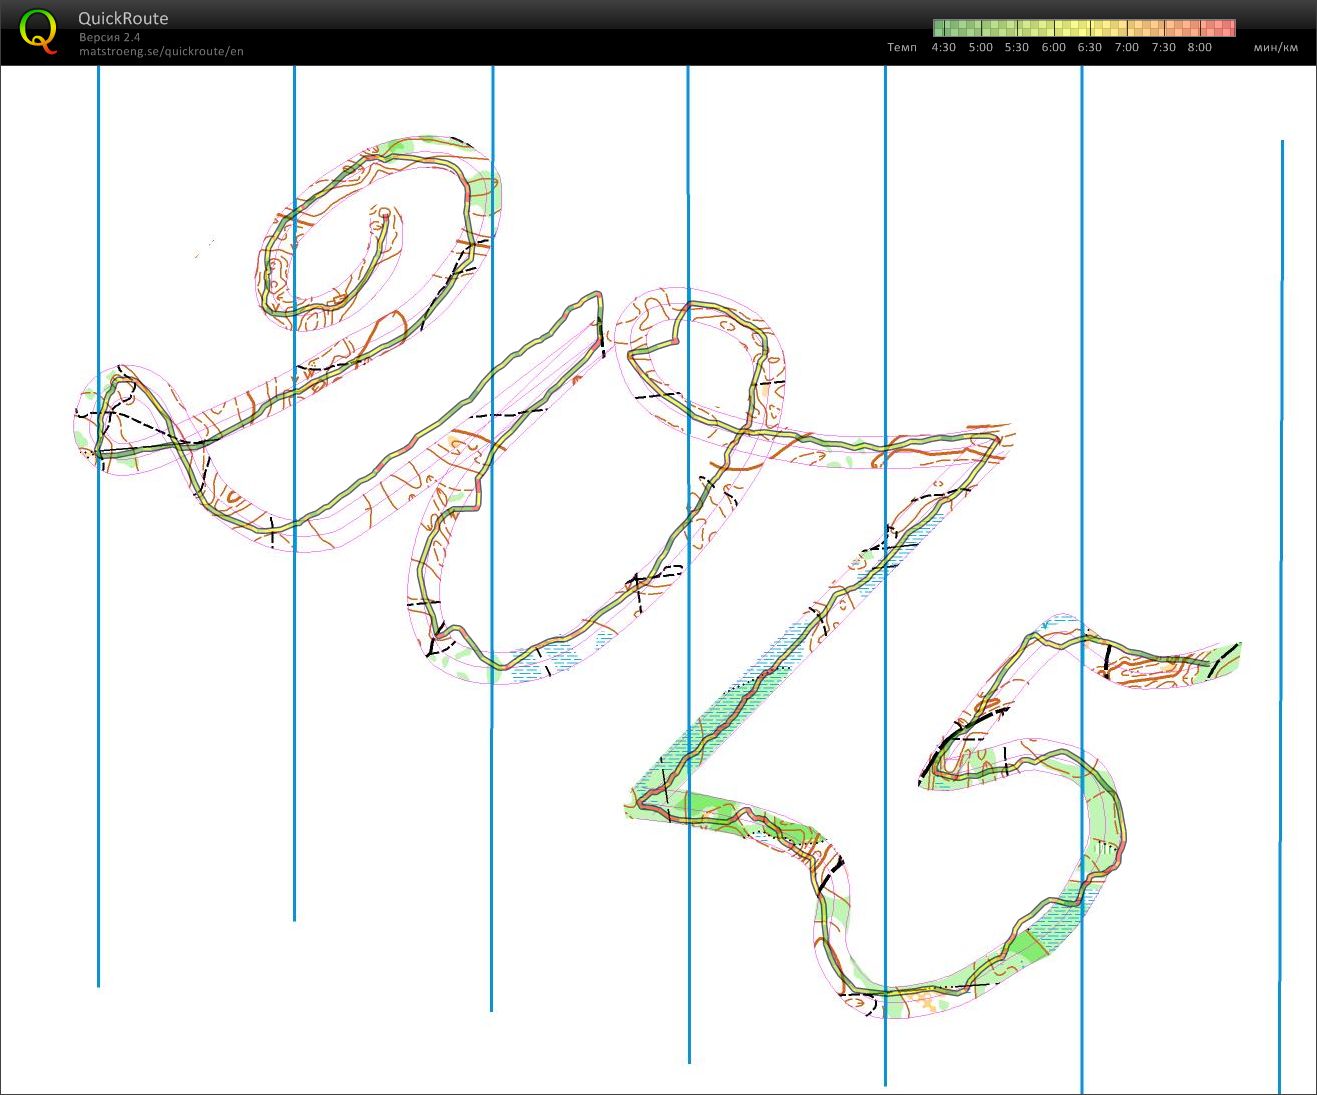Click the QuickRoute Q logo icon
This screenshot has width=1317, height=1095.
(x=38, y=31)
